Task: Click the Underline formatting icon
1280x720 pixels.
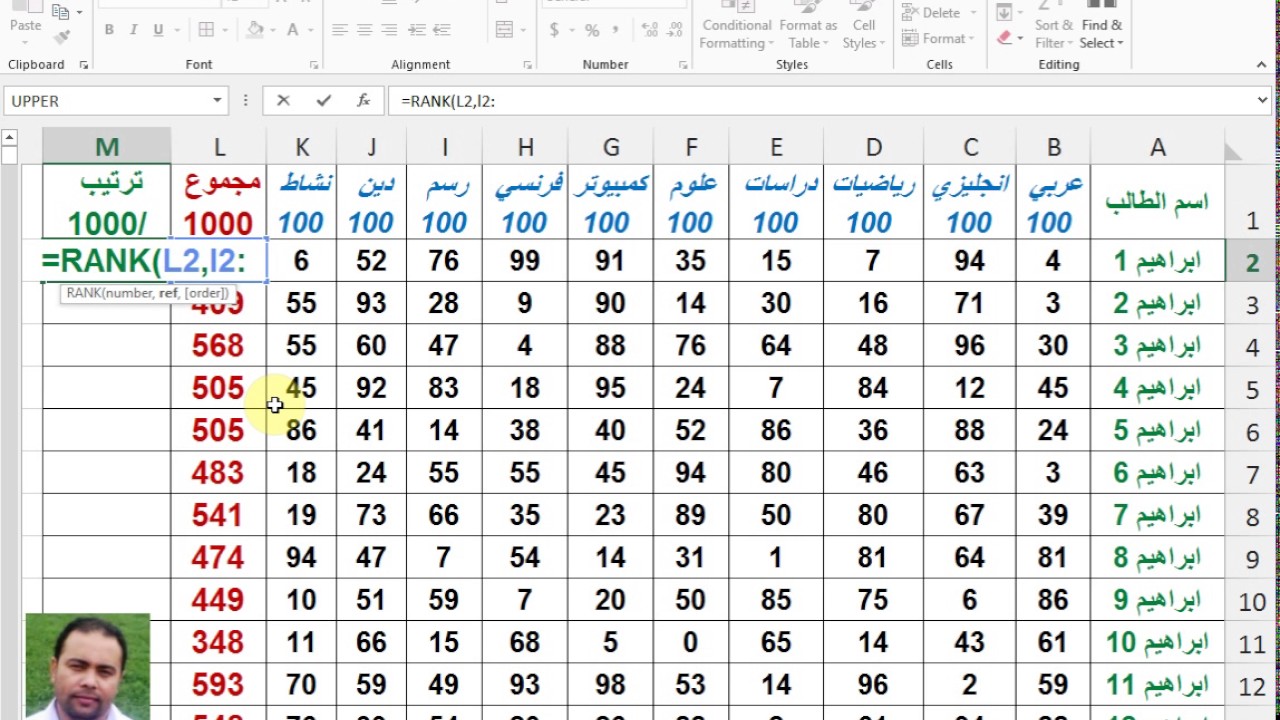Action: tap(158, 30)
